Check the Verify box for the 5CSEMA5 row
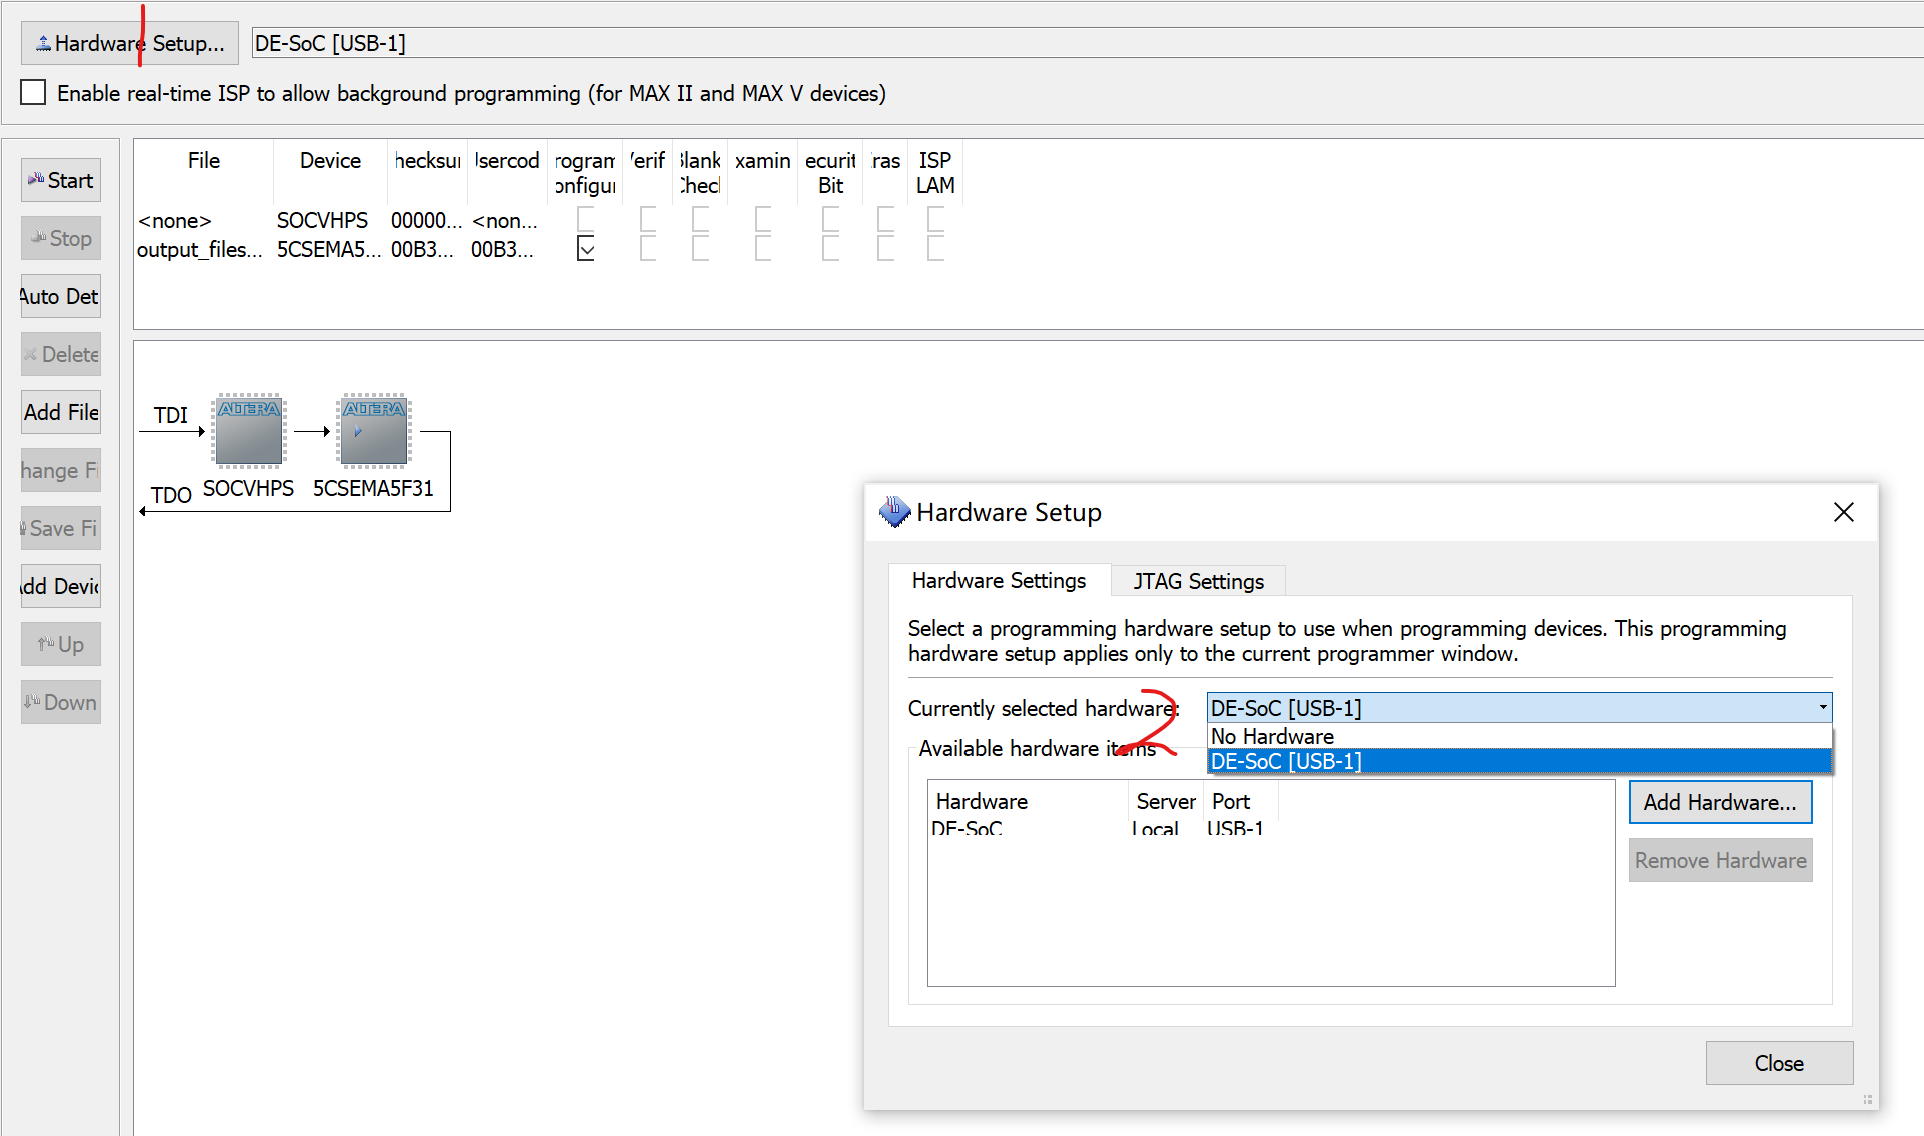This screenshot has width=1924, height=1136. point(648,249)
